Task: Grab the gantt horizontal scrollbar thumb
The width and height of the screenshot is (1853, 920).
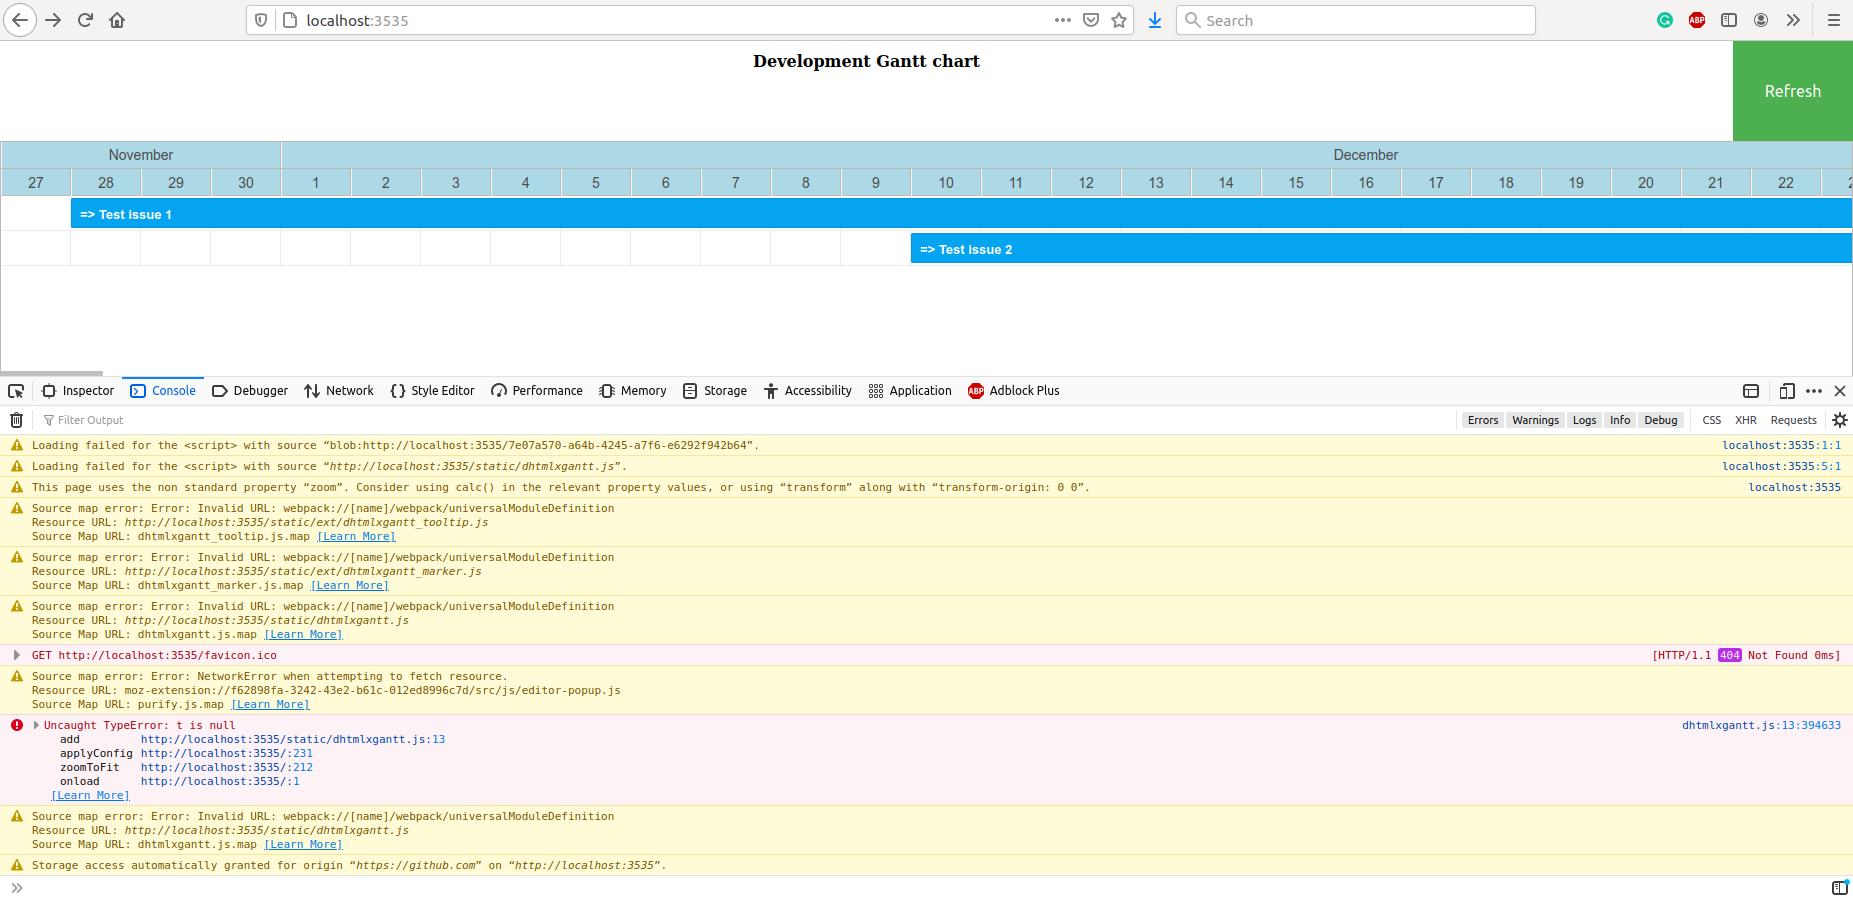Action: (x=52, y=374)
